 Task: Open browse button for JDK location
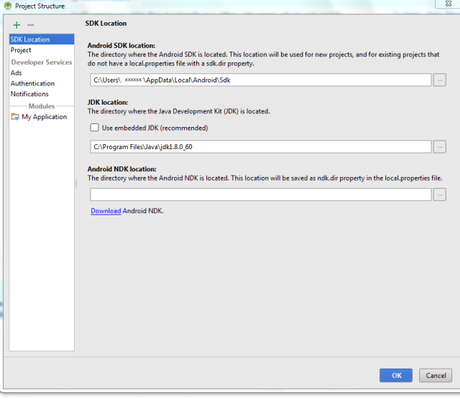click(x=440, y=147)
